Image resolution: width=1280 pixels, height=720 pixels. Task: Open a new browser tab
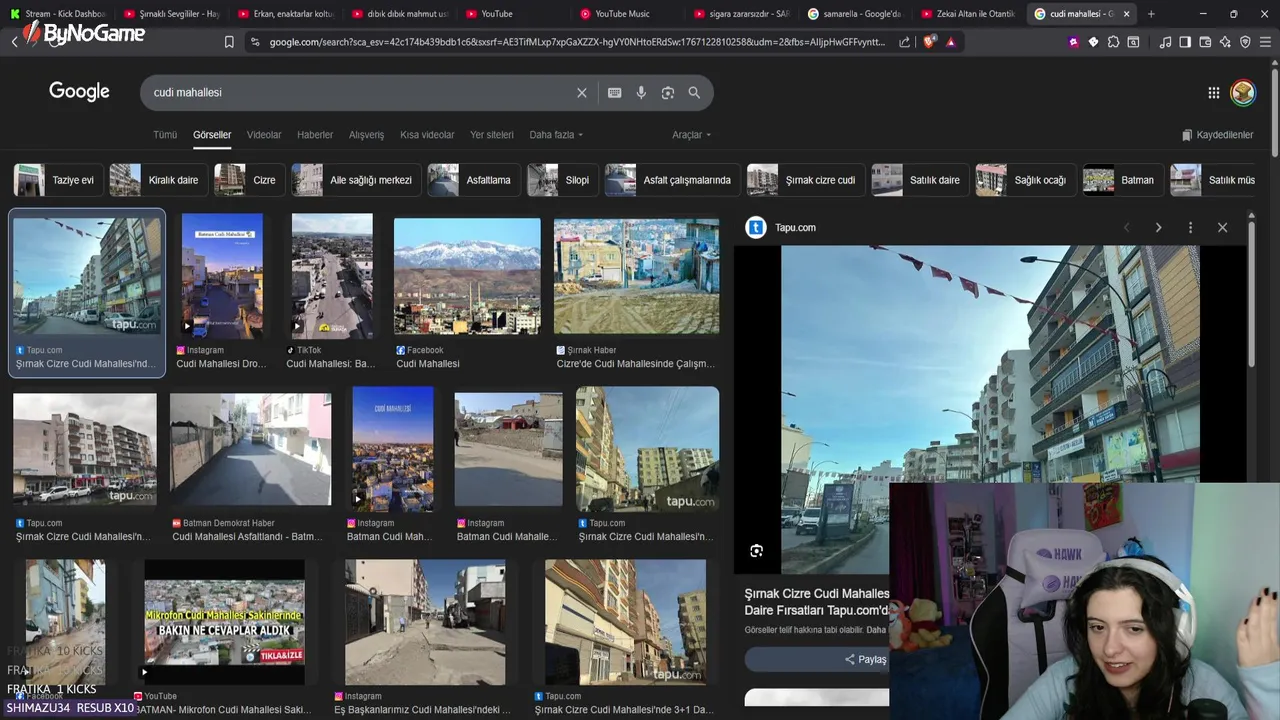click(1151, 14)
